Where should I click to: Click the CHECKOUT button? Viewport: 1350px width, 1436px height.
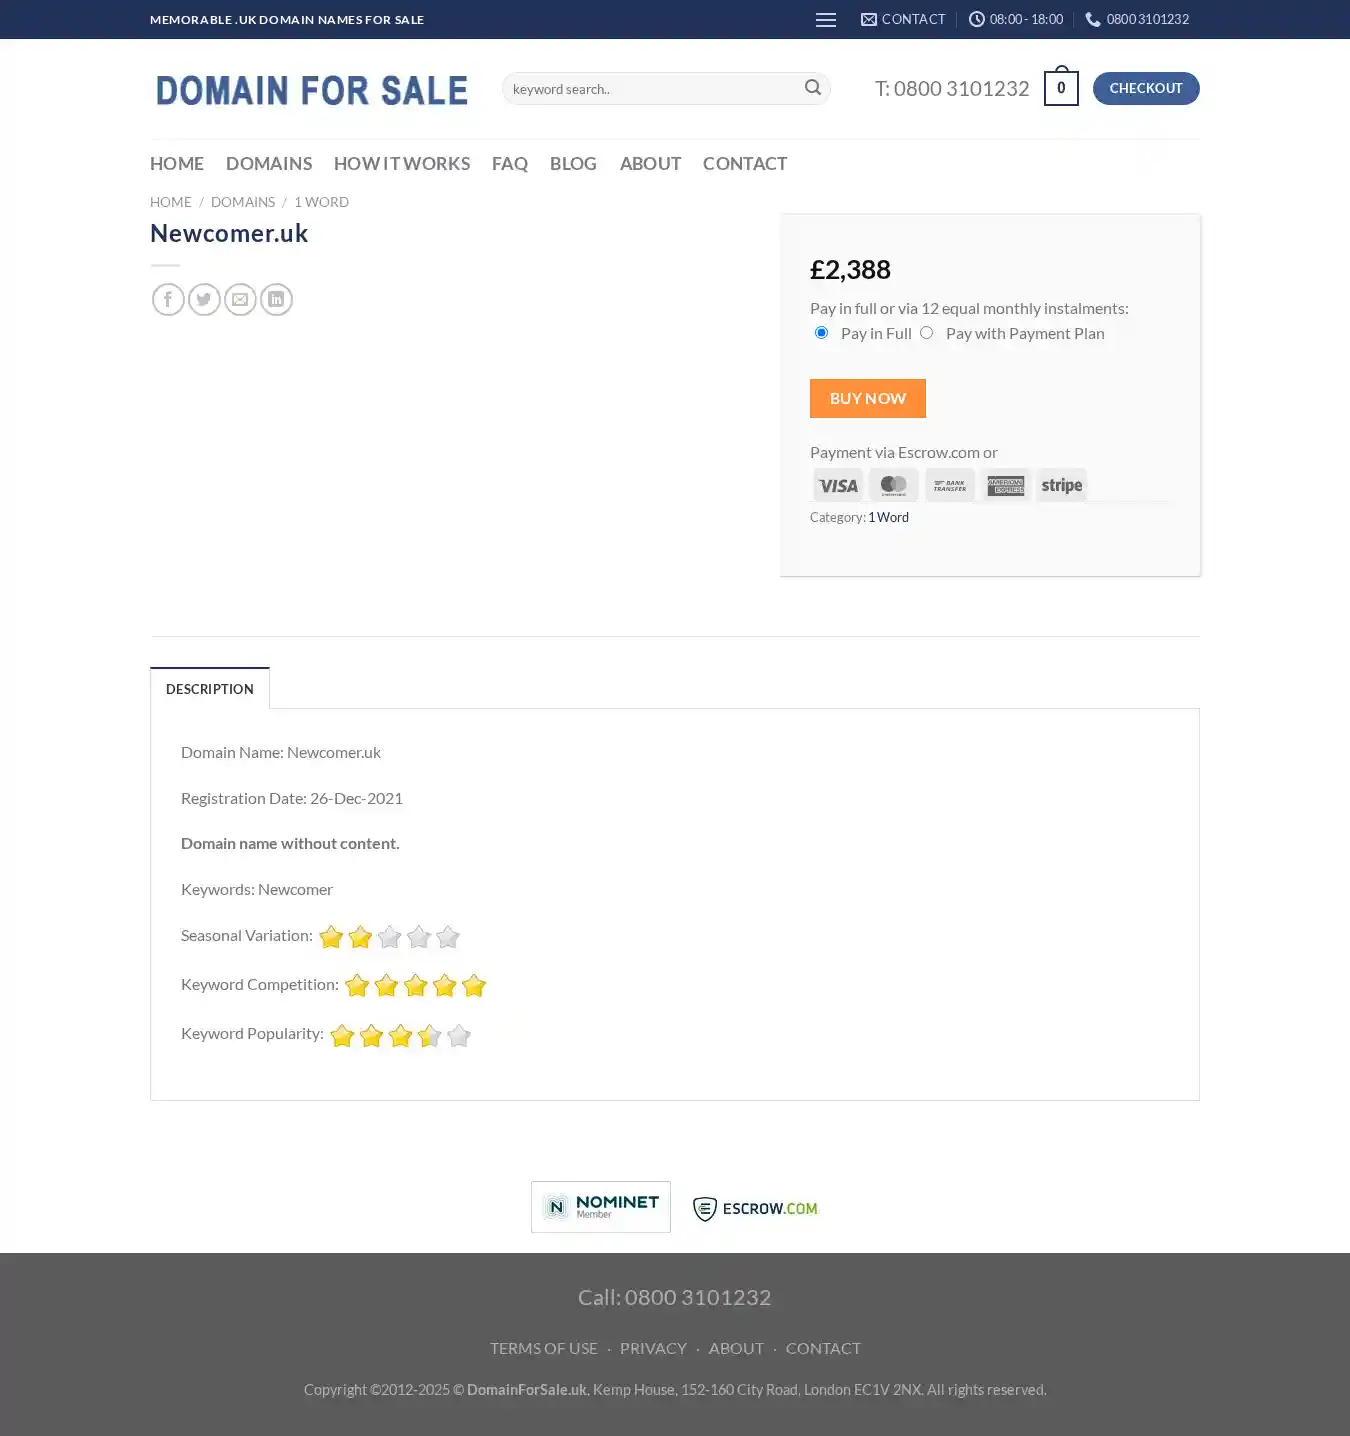pos(1146,88)
